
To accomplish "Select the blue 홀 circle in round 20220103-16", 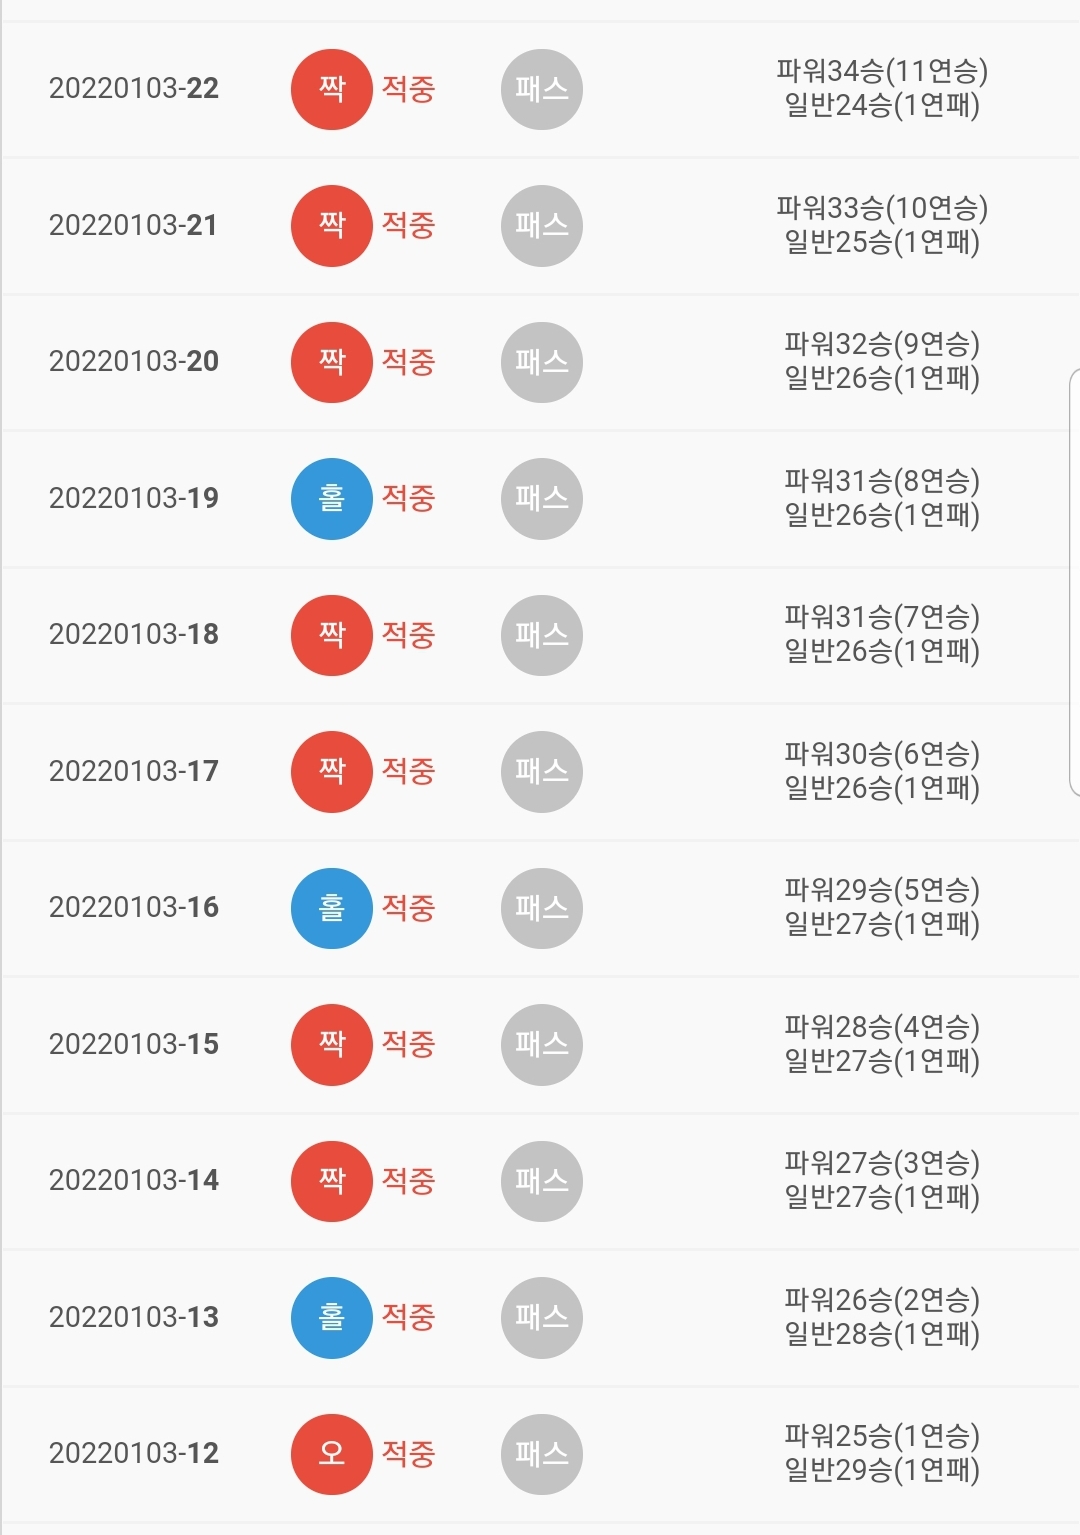I will coord(332,908).
